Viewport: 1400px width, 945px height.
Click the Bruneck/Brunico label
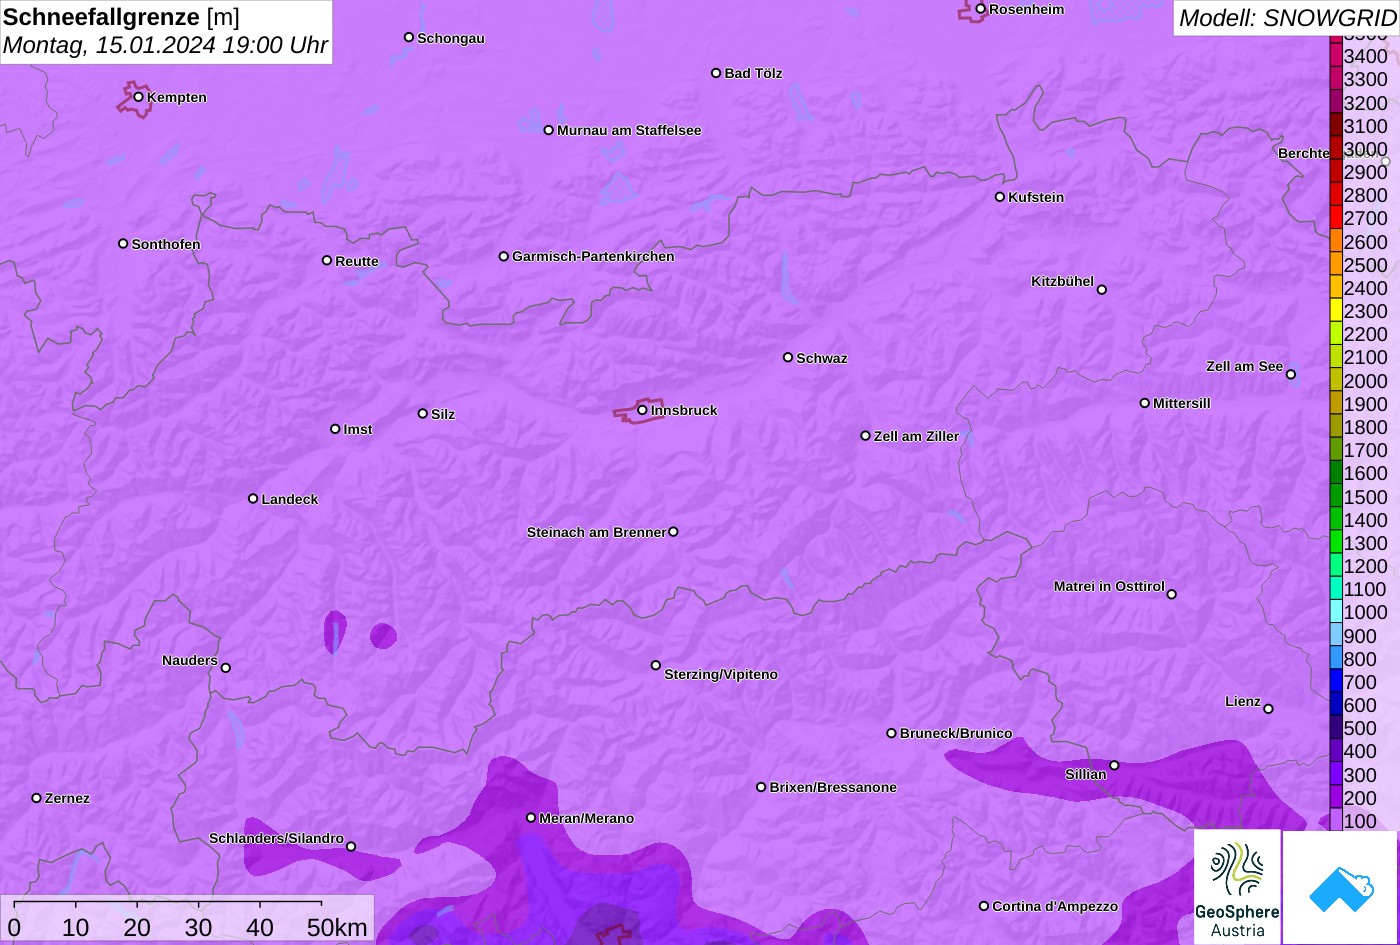pyautogui.click(x=956, y=733)
